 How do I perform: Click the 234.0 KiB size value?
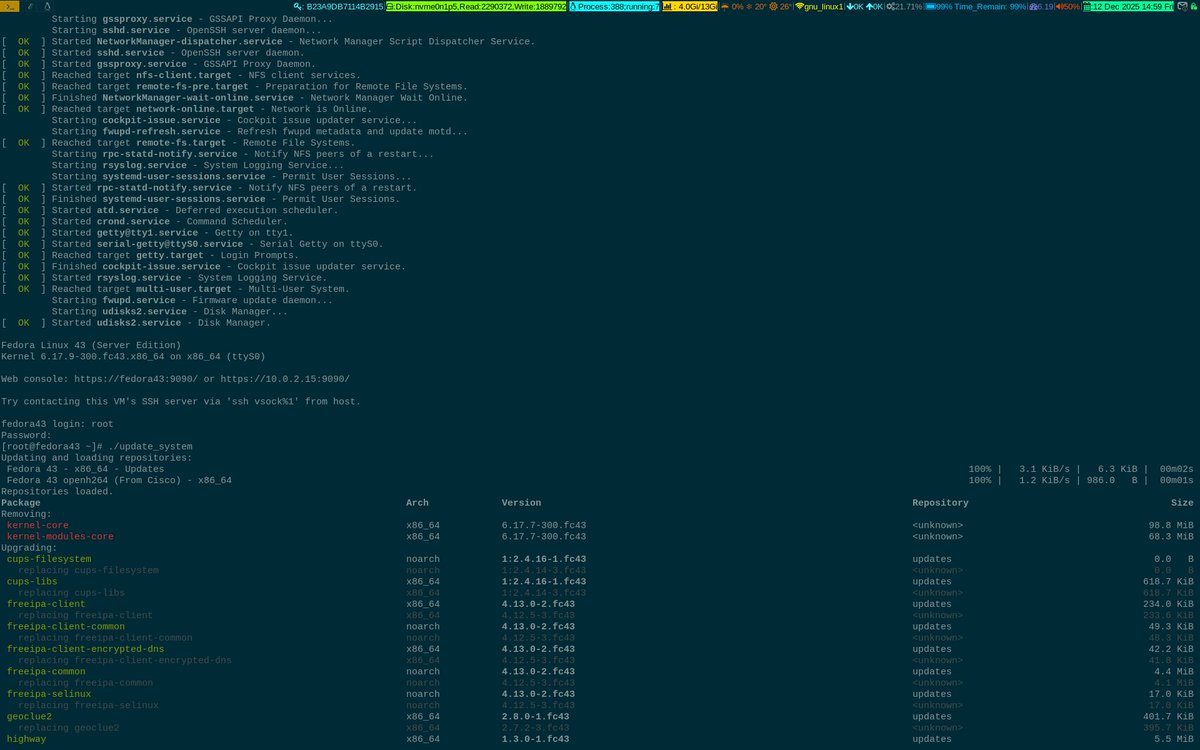point(1168,604)
